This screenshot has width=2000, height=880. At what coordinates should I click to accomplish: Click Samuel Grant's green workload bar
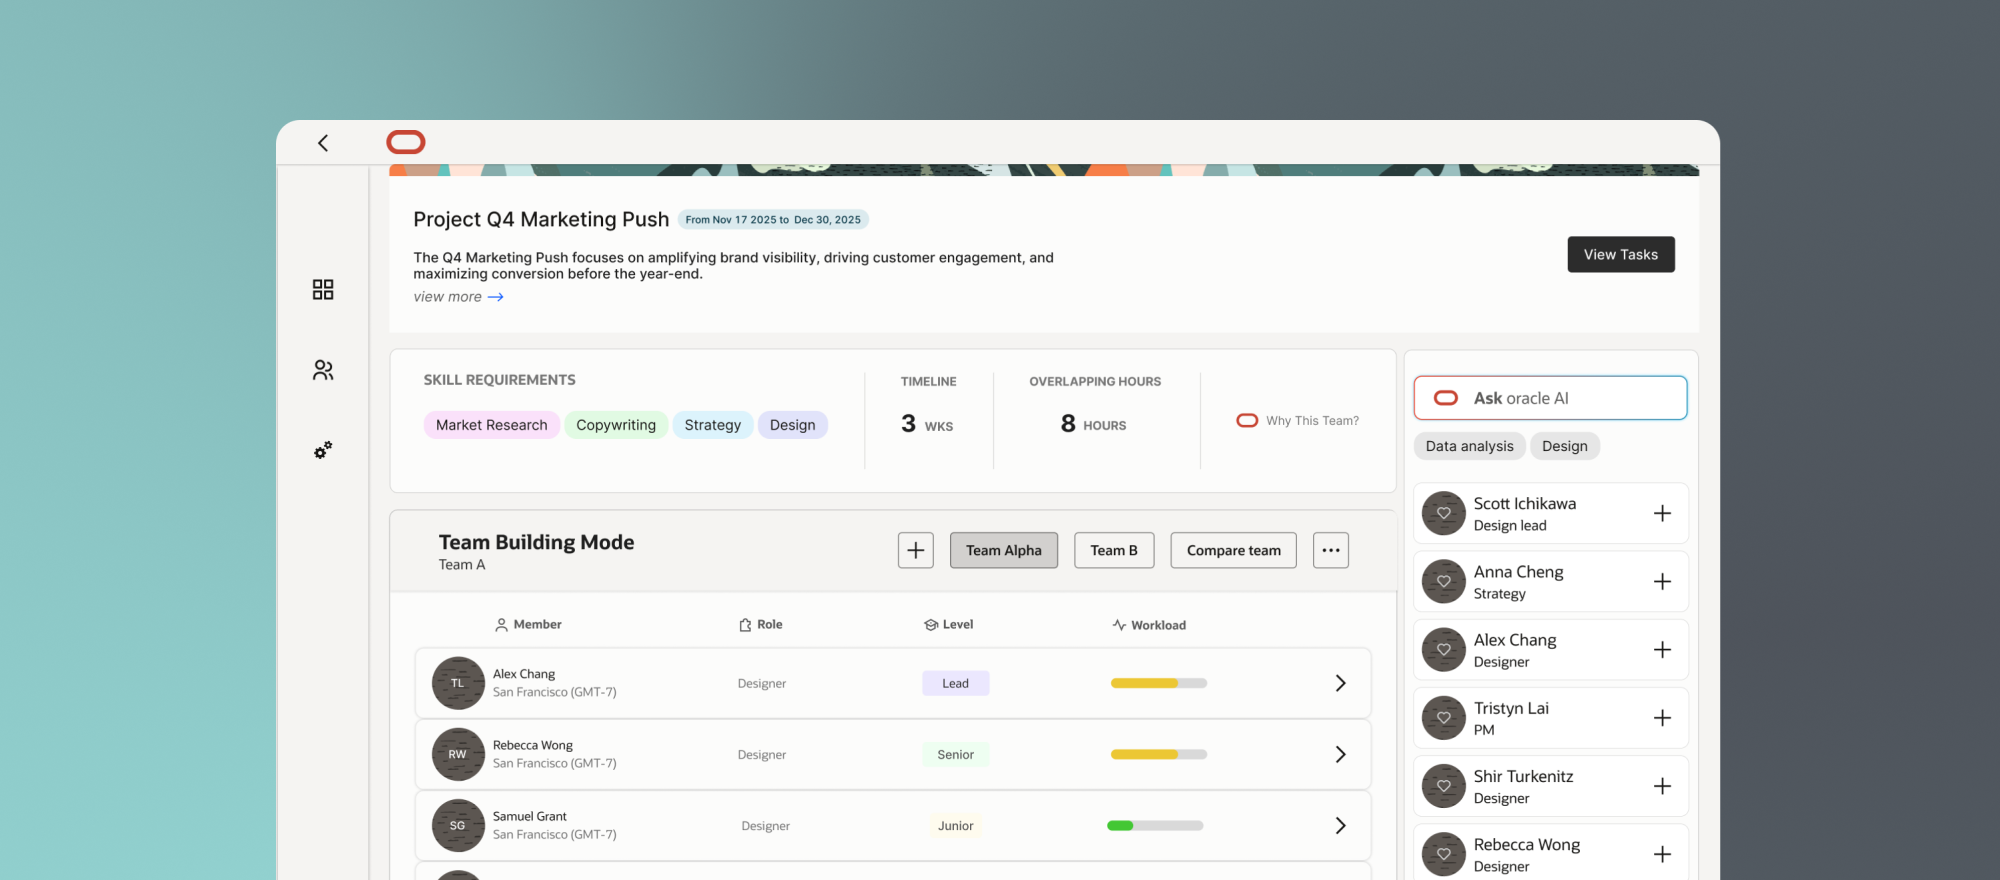coord(1155,825)
